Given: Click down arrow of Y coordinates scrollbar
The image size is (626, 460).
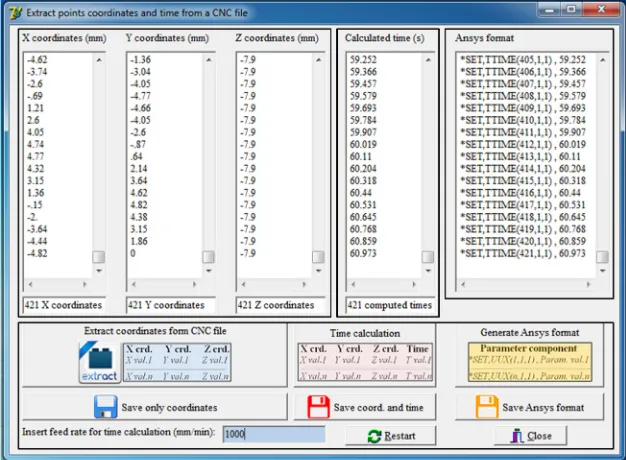Looking at the screenshot, I should click(209, 271).
